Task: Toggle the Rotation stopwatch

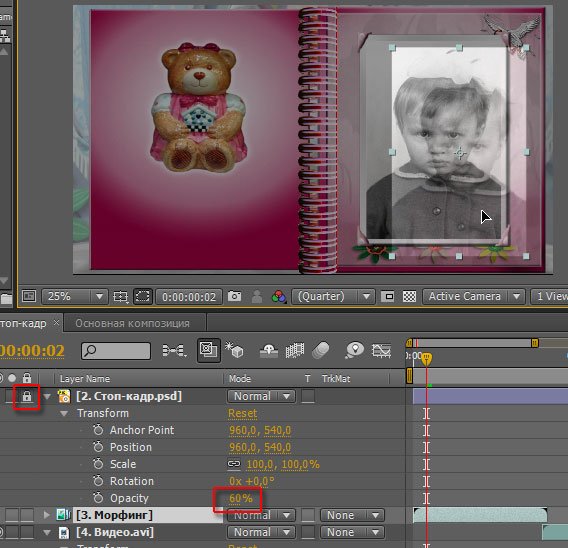Action: [x=98, y=481]
